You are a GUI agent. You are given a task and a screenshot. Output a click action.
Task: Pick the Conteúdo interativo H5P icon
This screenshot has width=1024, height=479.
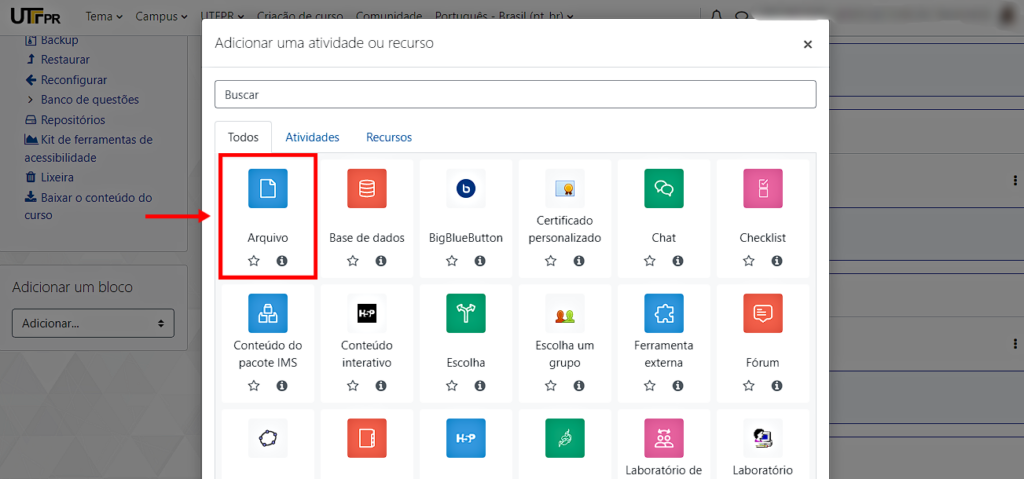click(367, 313)
